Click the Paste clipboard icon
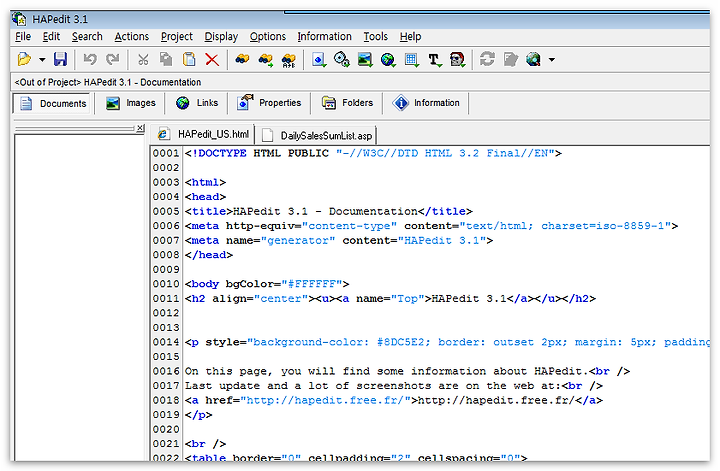The height and width of the screenshot is (471, 720). click(189, 59)
